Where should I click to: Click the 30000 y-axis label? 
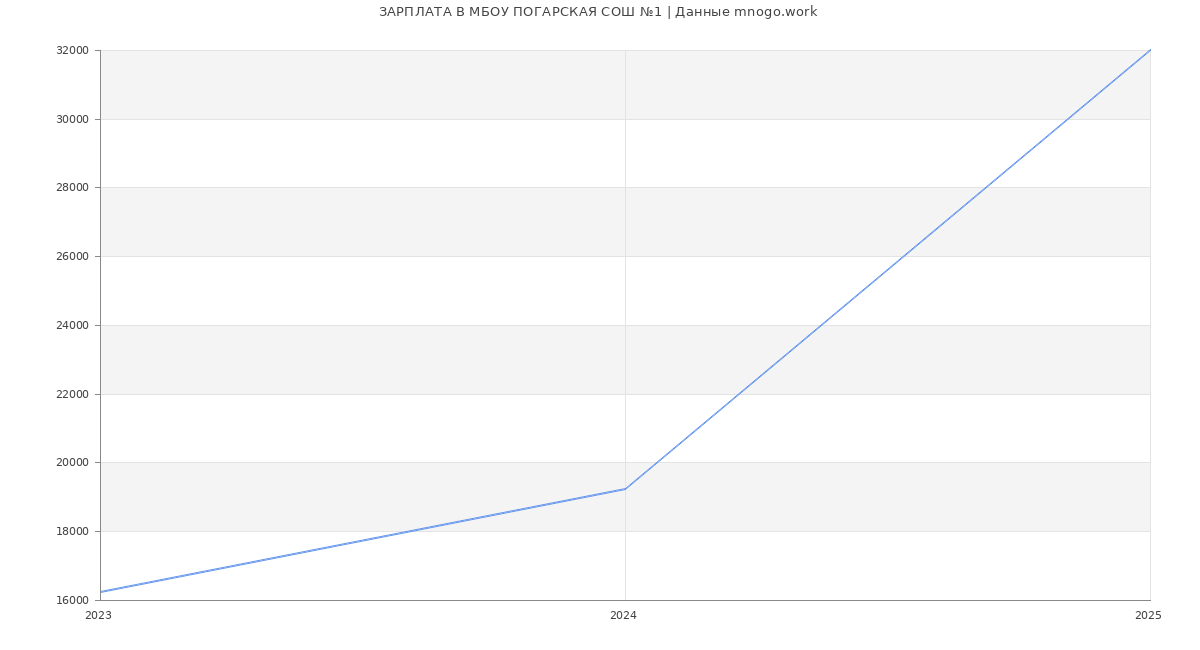click(72, 119)
